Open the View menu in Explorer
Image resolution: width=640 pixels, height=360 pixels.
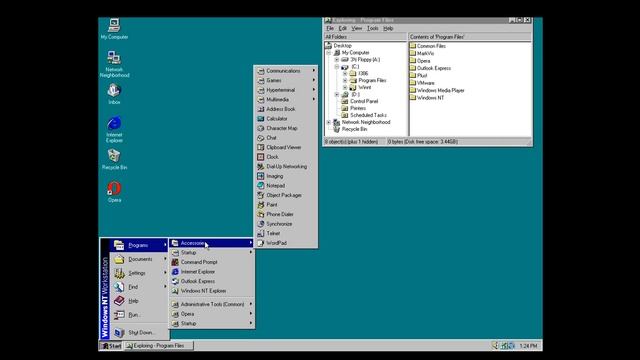tap(357, 28)
